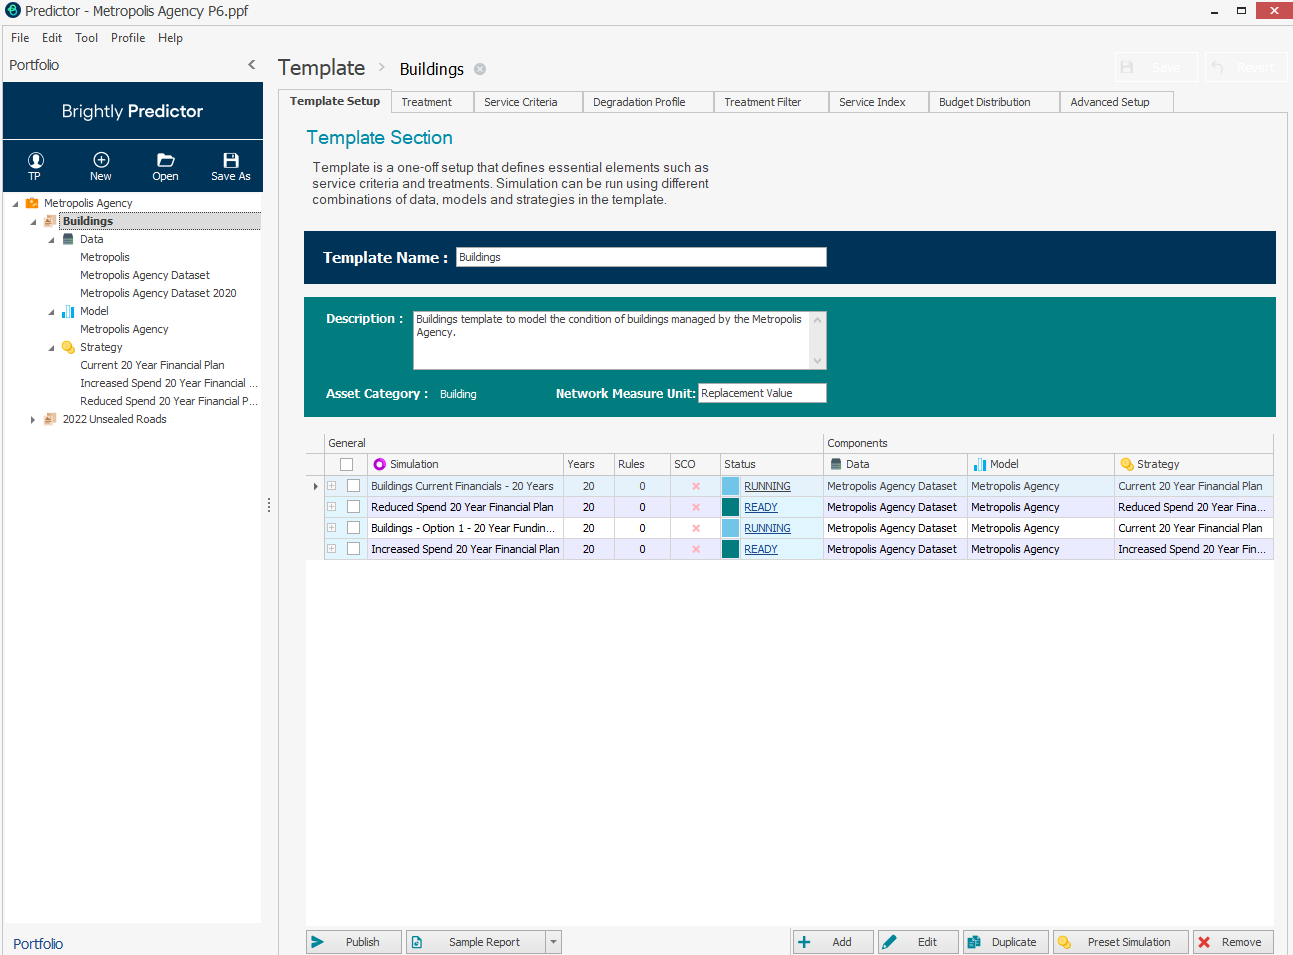Expand the Buildings Current Financials simulation row

tap(331, 486)
